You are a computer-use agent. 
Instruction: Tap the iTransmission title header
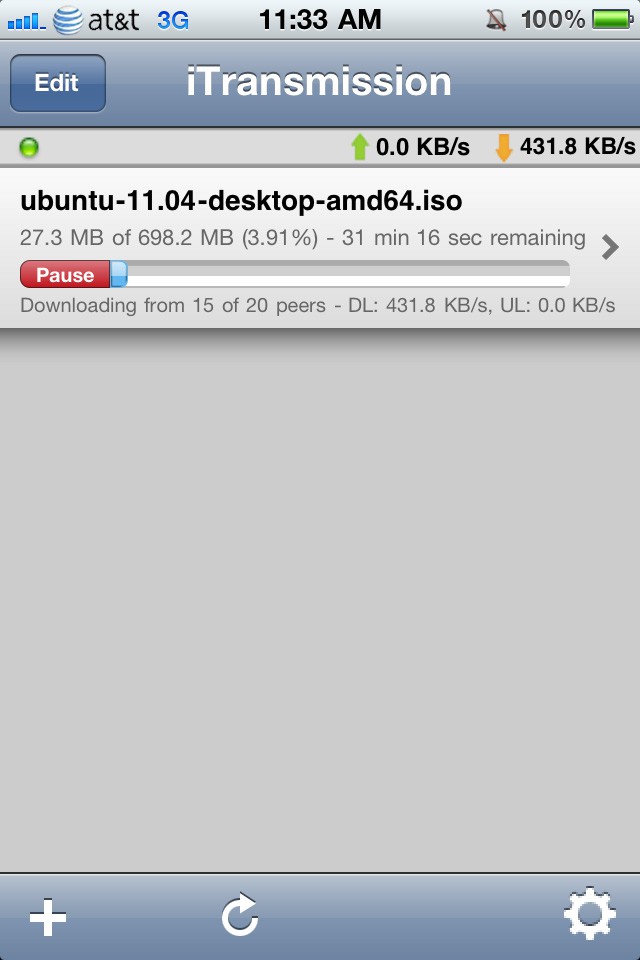tap(319, 82)
